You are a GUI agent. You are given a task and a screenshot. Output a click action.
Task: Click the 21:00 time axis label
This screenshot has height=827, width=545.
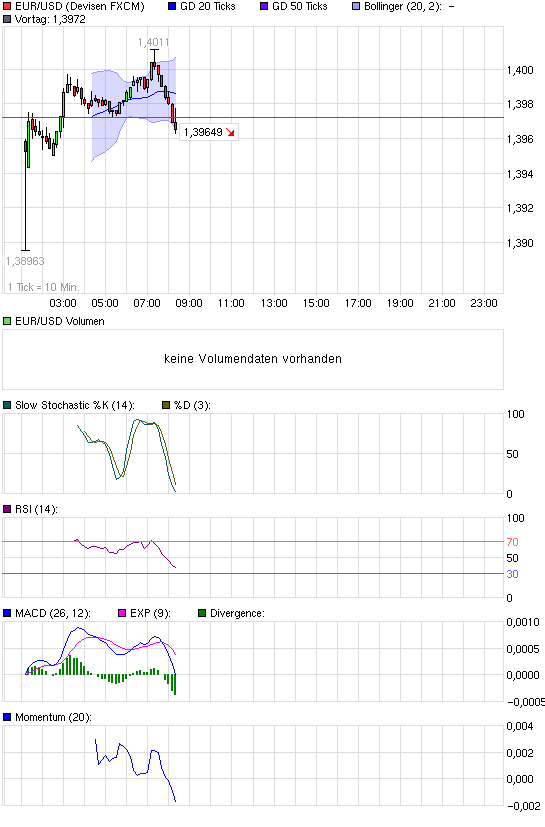coord(442,303)
